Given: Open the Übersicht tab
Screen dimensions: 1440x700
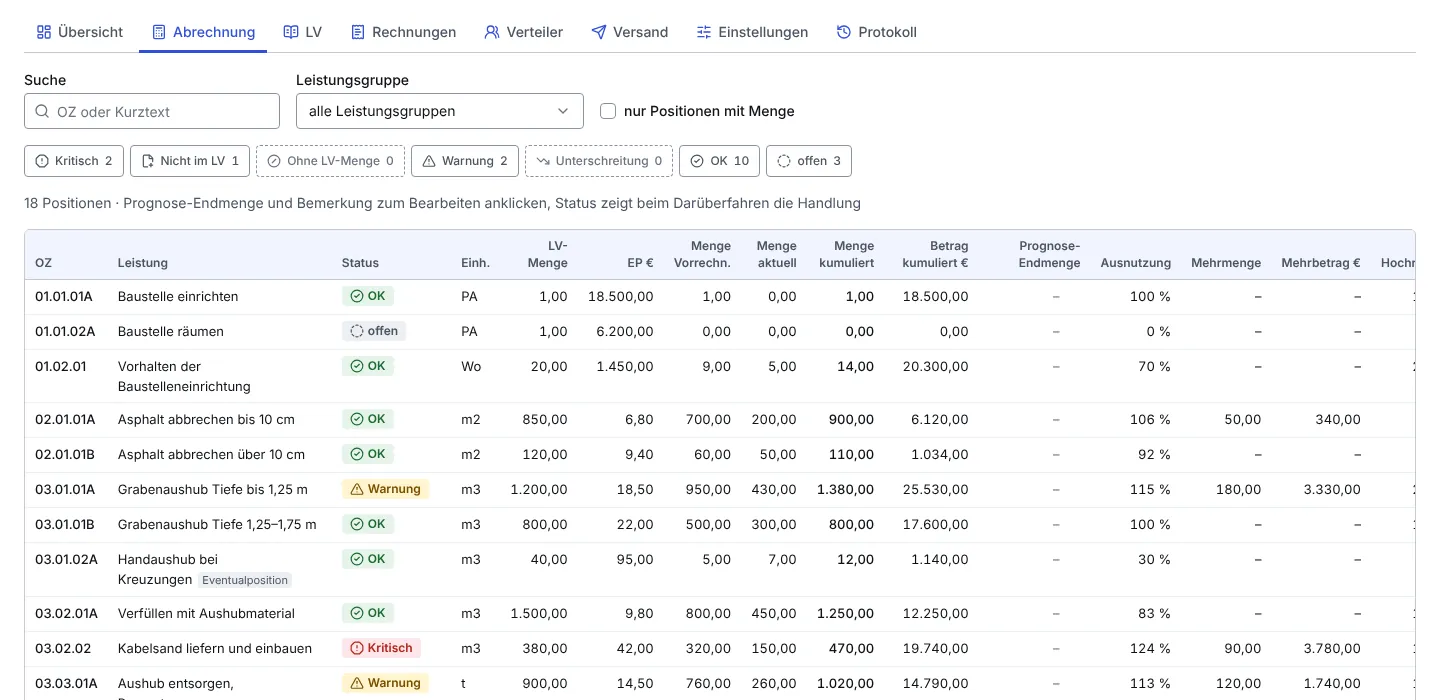Looking at the screenshot, I should click(x=79, y=32).
